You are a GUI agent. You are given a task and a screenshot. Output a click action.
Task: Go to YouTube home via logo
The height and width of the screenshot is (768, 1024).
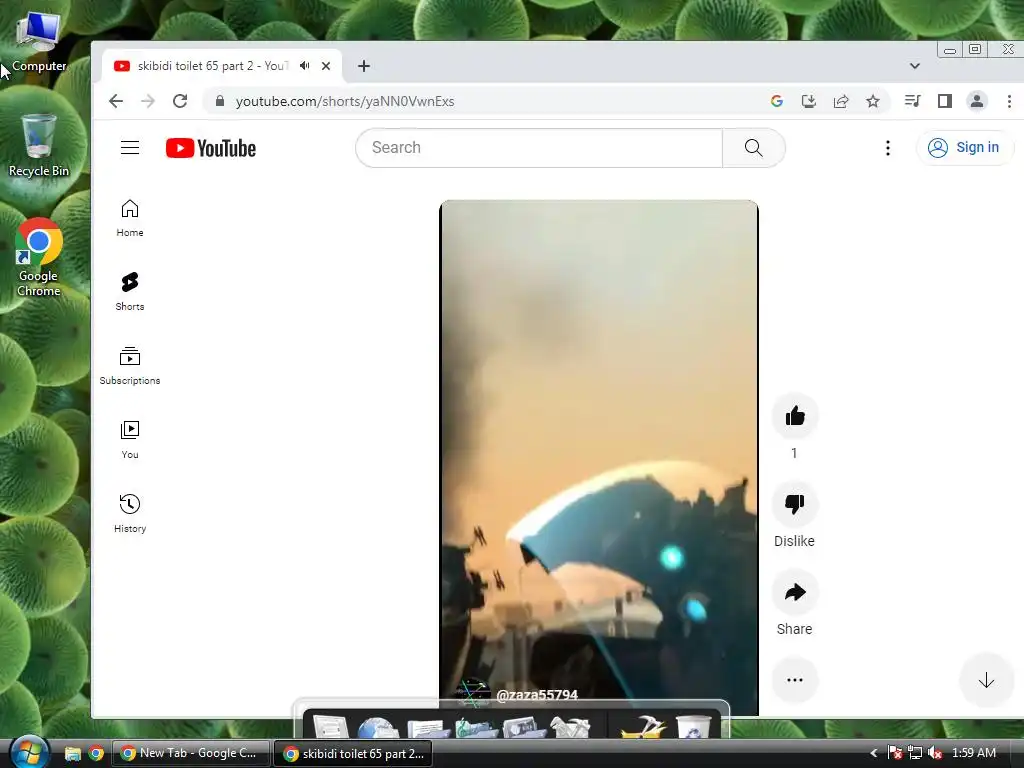[210, 148]
